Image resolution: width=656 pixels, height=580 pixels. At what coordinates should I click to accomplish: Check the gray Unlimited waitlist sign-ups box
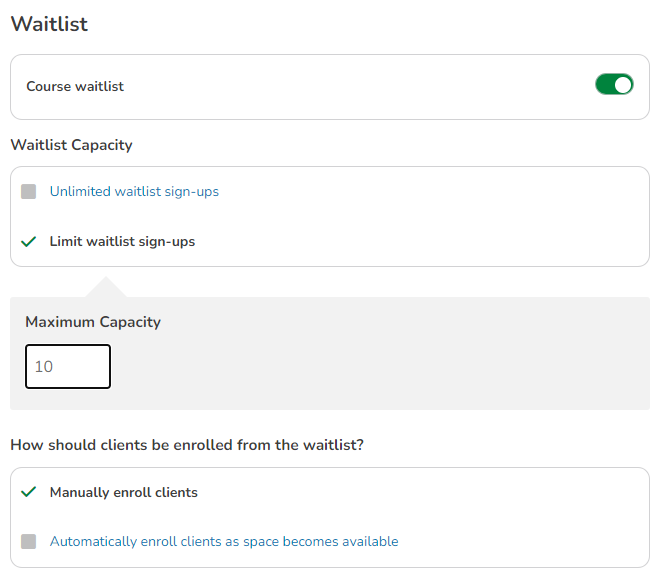coord(29,191)
